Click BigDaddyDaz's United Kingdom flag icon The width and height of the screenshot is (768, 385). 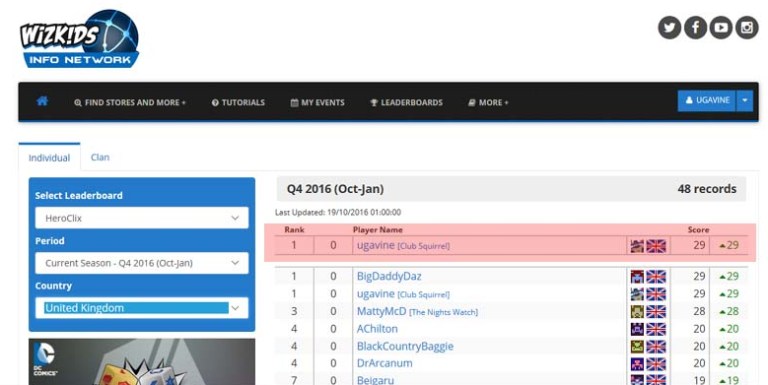[x=656, y=276]
